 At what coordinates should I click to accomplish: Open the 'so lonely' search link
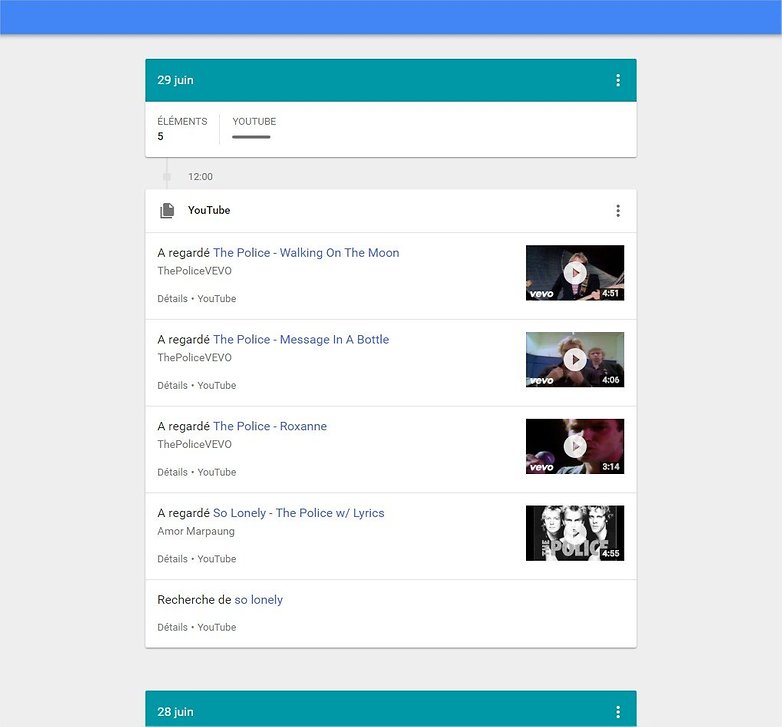pos(258,600)
